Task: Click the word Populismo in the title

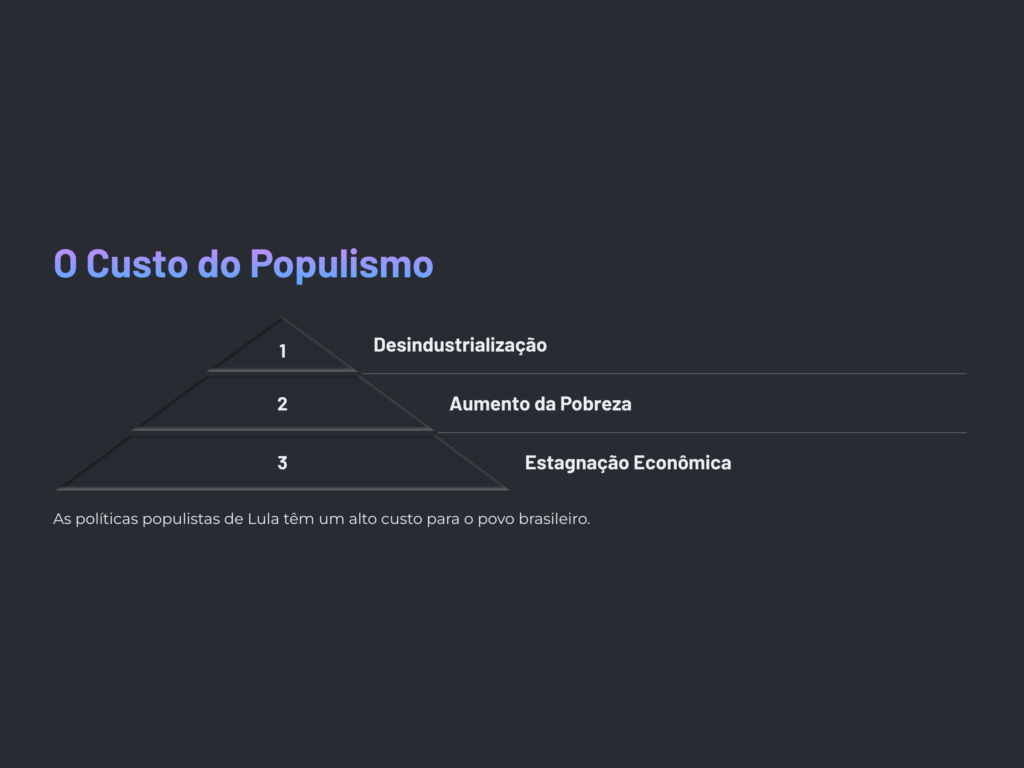Action: [x=342, y=265]
